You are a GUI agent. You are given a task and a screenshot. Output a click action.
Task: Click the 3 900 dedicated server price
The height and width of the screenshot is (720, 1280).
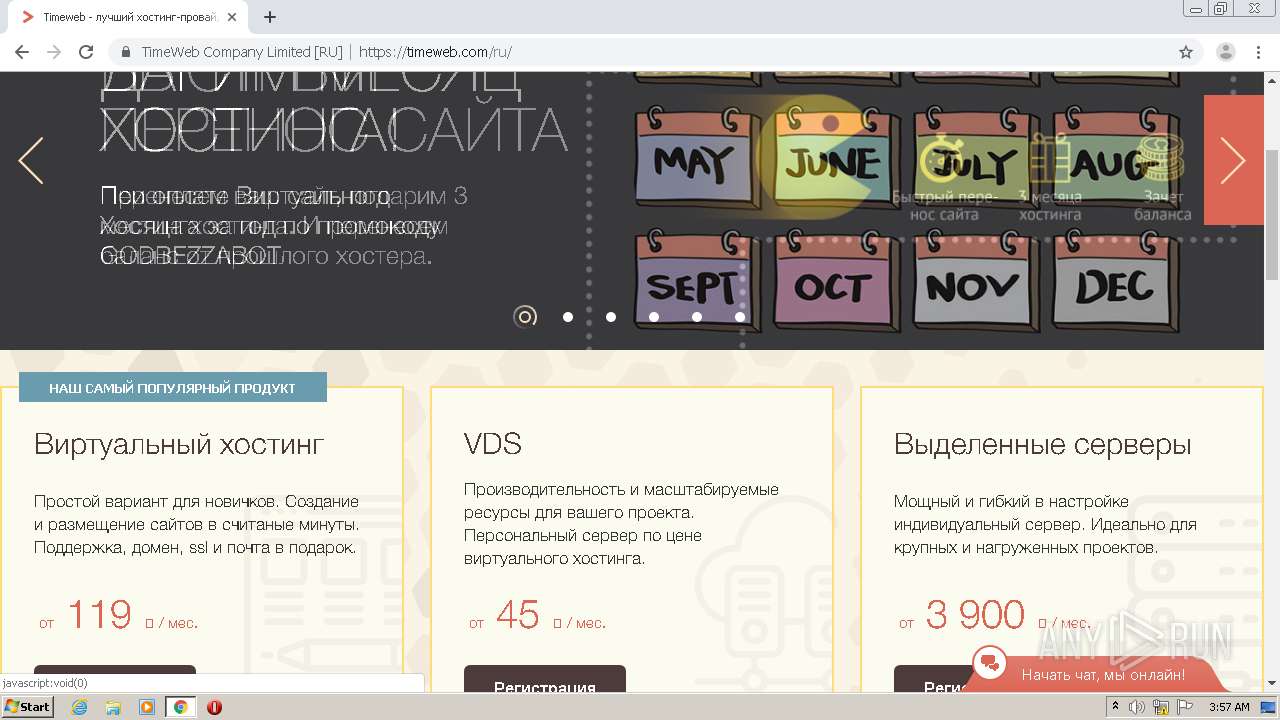click(x=975, y=615)
